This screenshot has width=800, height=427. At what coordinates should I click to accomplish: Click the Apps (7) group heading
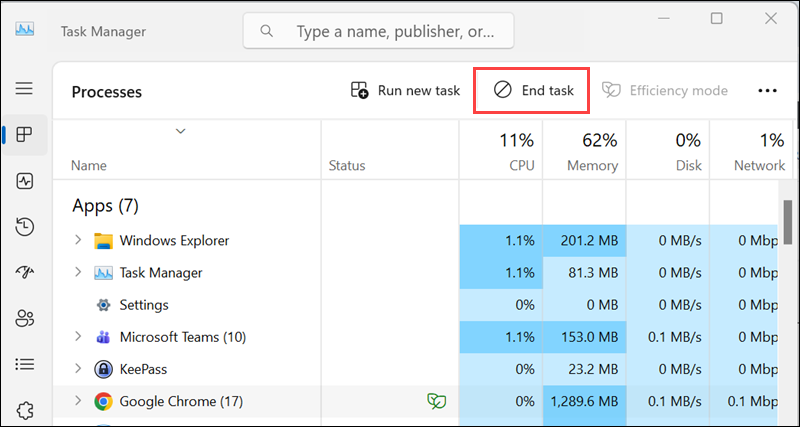click(105, 206)
